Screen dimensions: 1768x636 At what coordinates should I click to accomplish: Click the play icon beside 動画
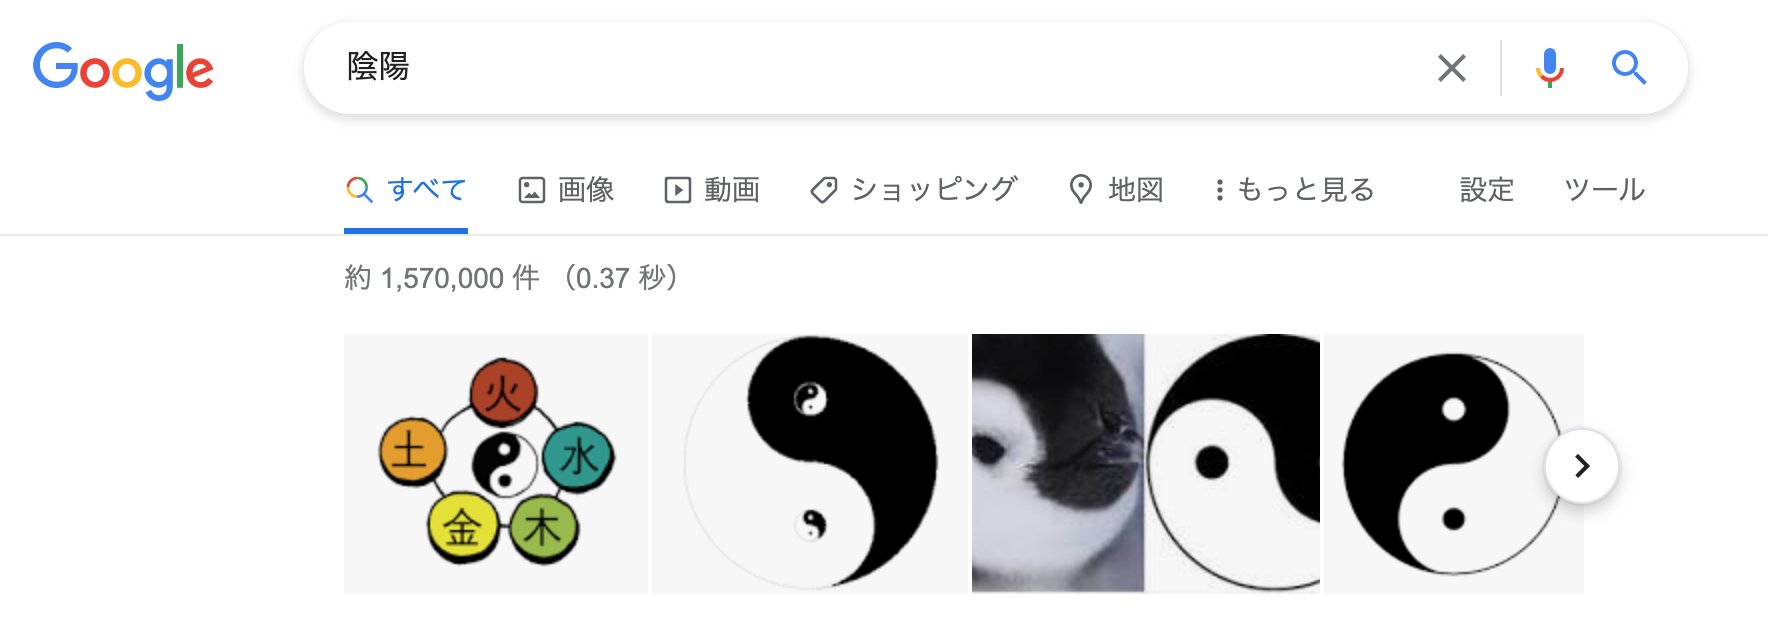pyautogui.click(x=677, y=190)
